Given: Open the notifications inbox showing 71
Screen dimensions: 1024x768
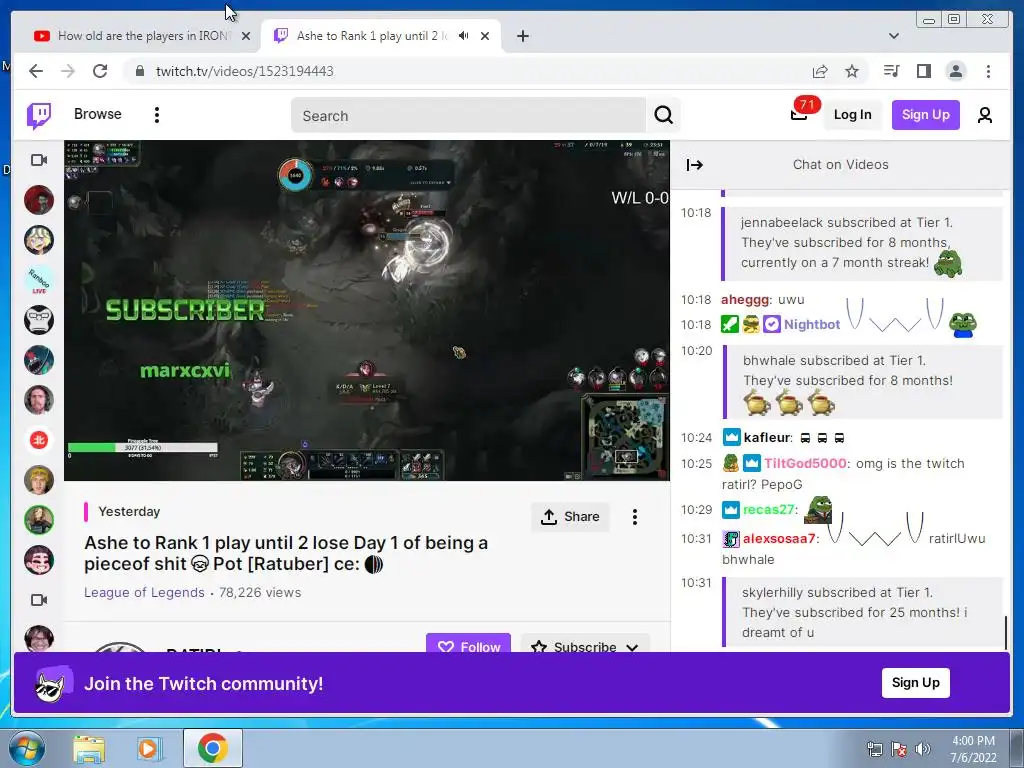Looking at the screenshot, I should pyautogui.click(x=799, y=114).
